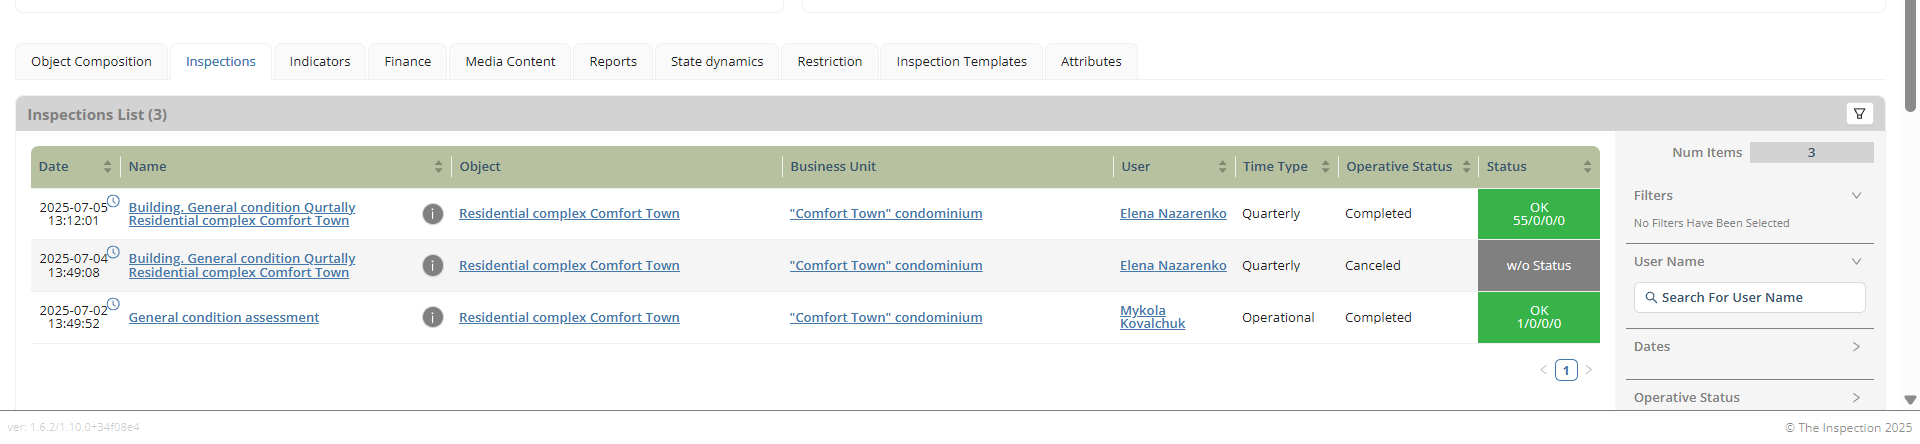Click info icon for the canceled inspection row

[432, 266]
